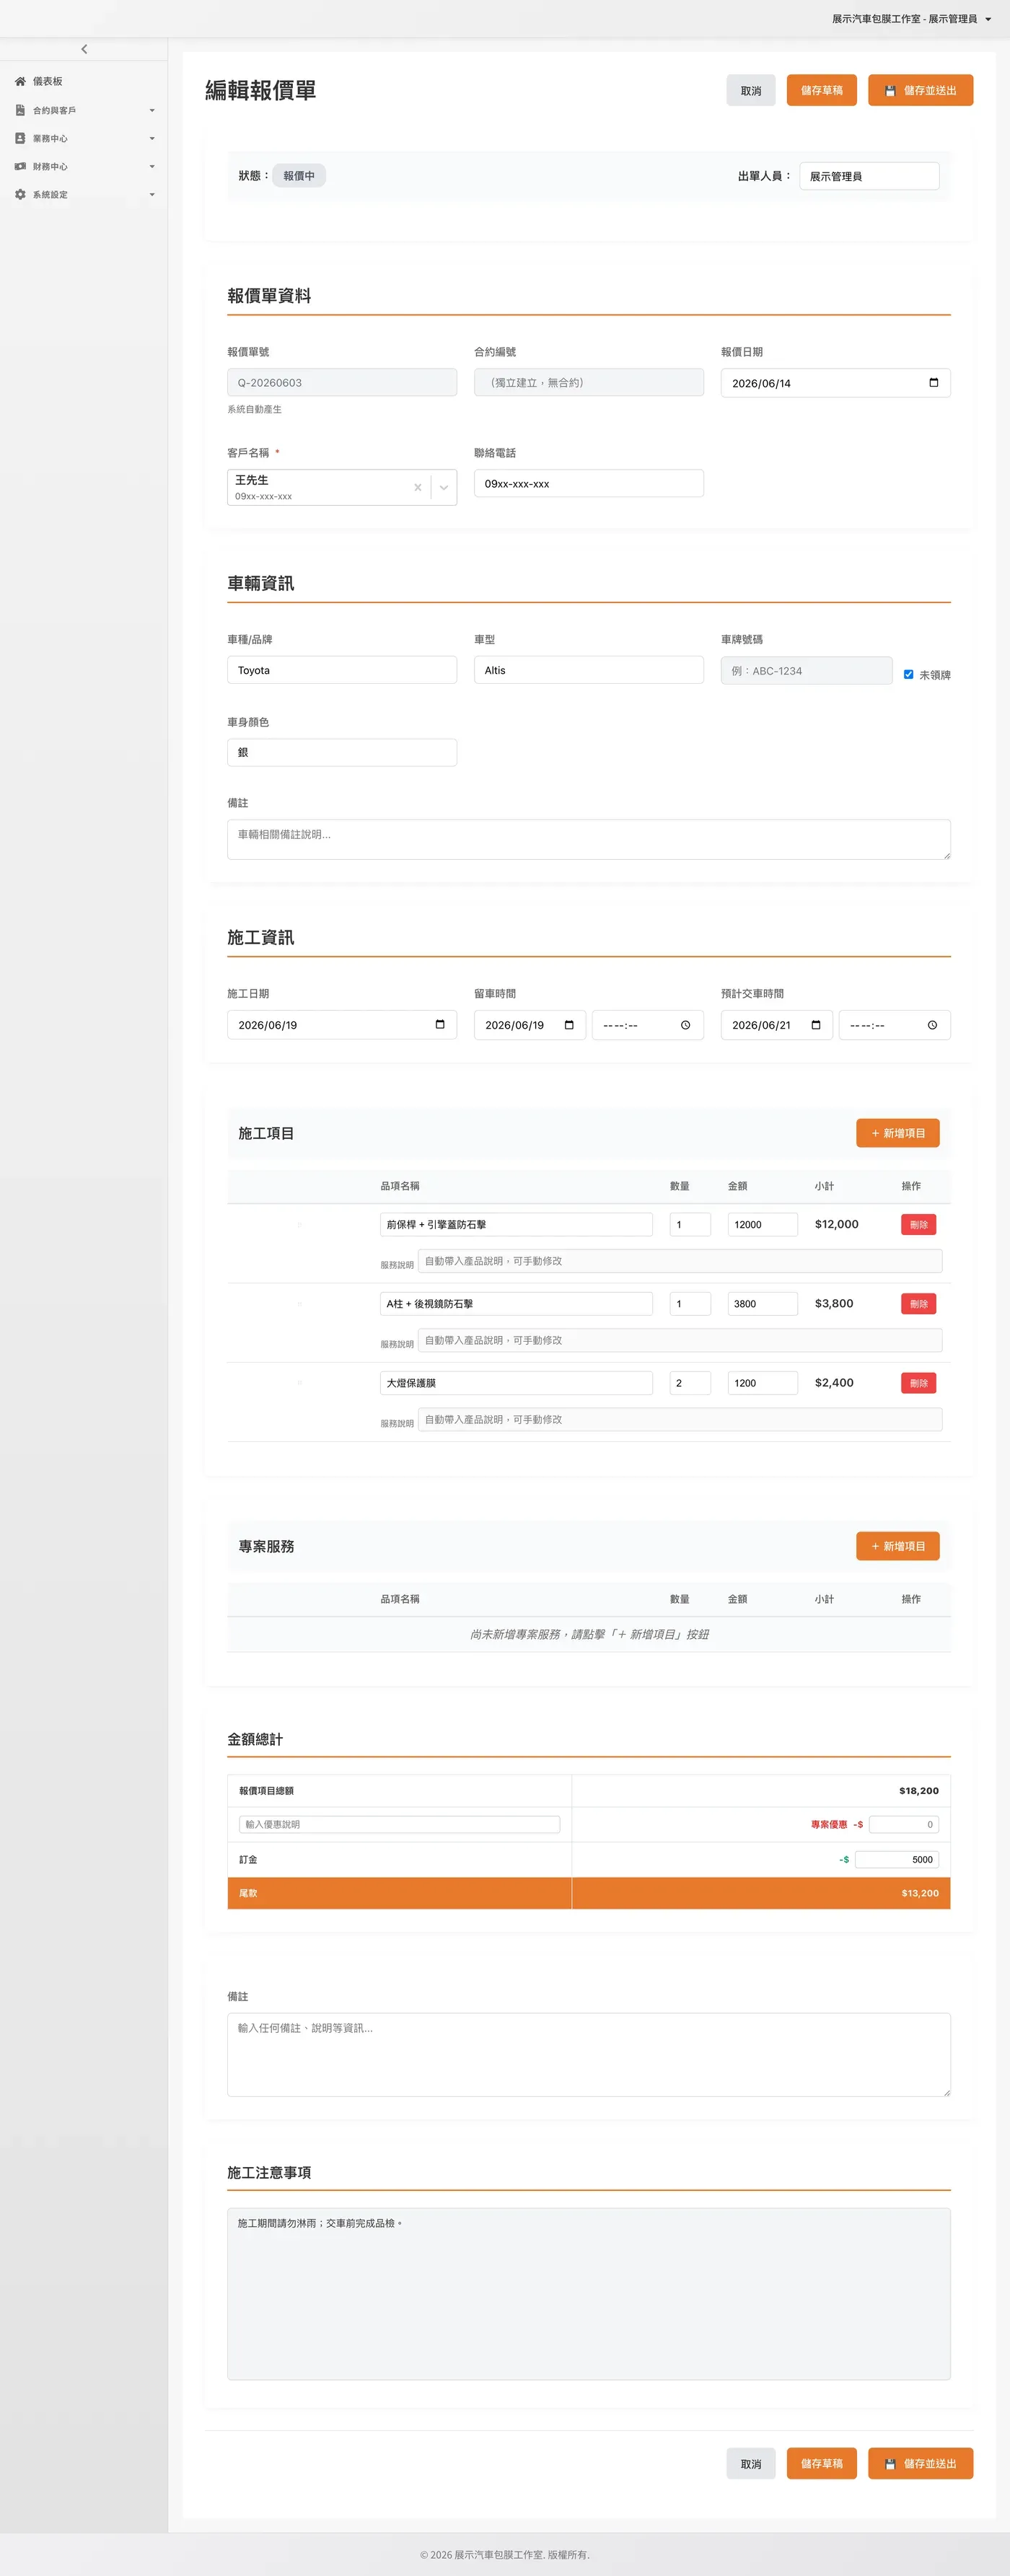This screenshot has height=2576, width=1010.
Task: Open calendar picker for 報價日期
Action: [x=933, y=383]
